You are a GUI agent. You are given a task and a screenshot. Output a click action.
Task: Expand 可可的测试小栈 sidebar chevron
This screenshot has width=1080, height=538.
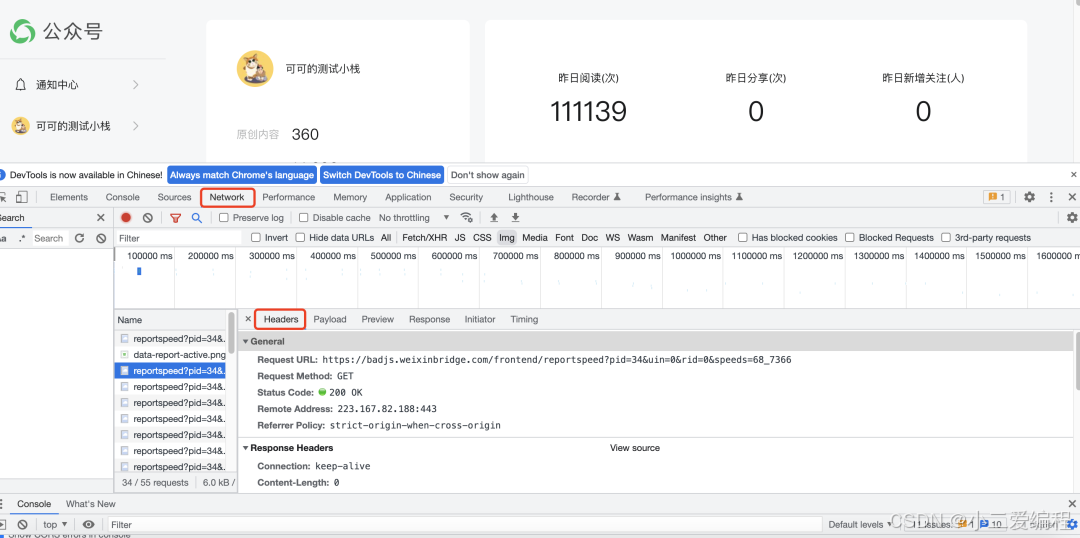point(136,126)
